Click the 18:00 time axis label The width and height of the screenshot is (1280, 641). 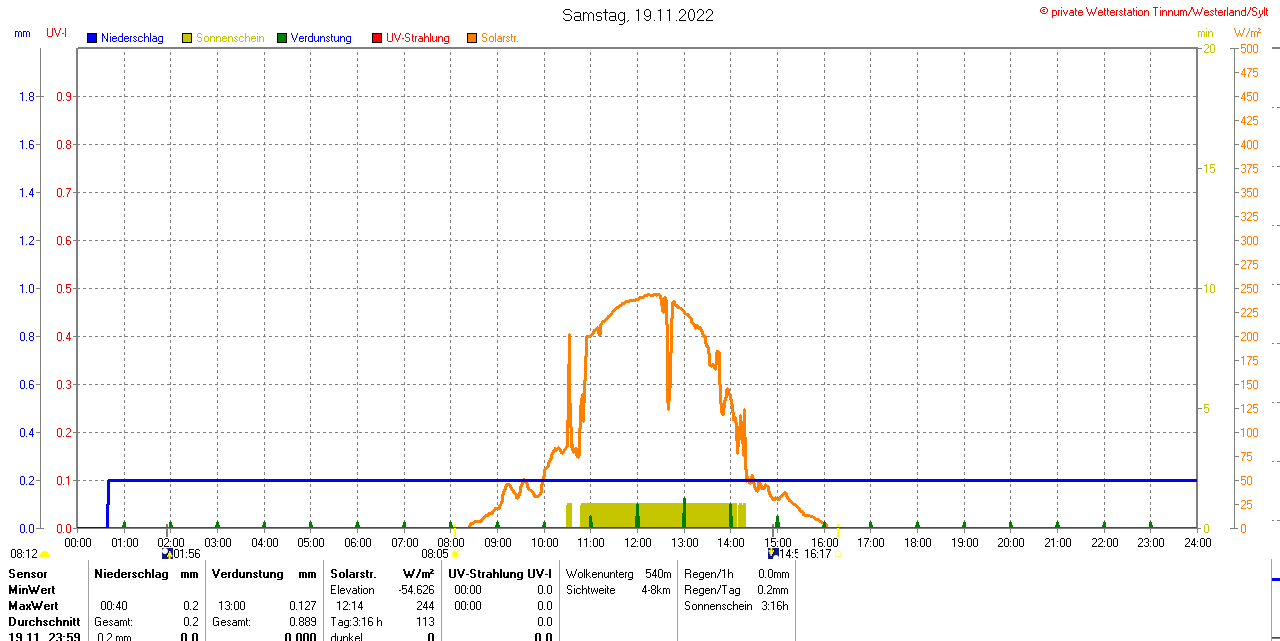click(x=917, y=543)
